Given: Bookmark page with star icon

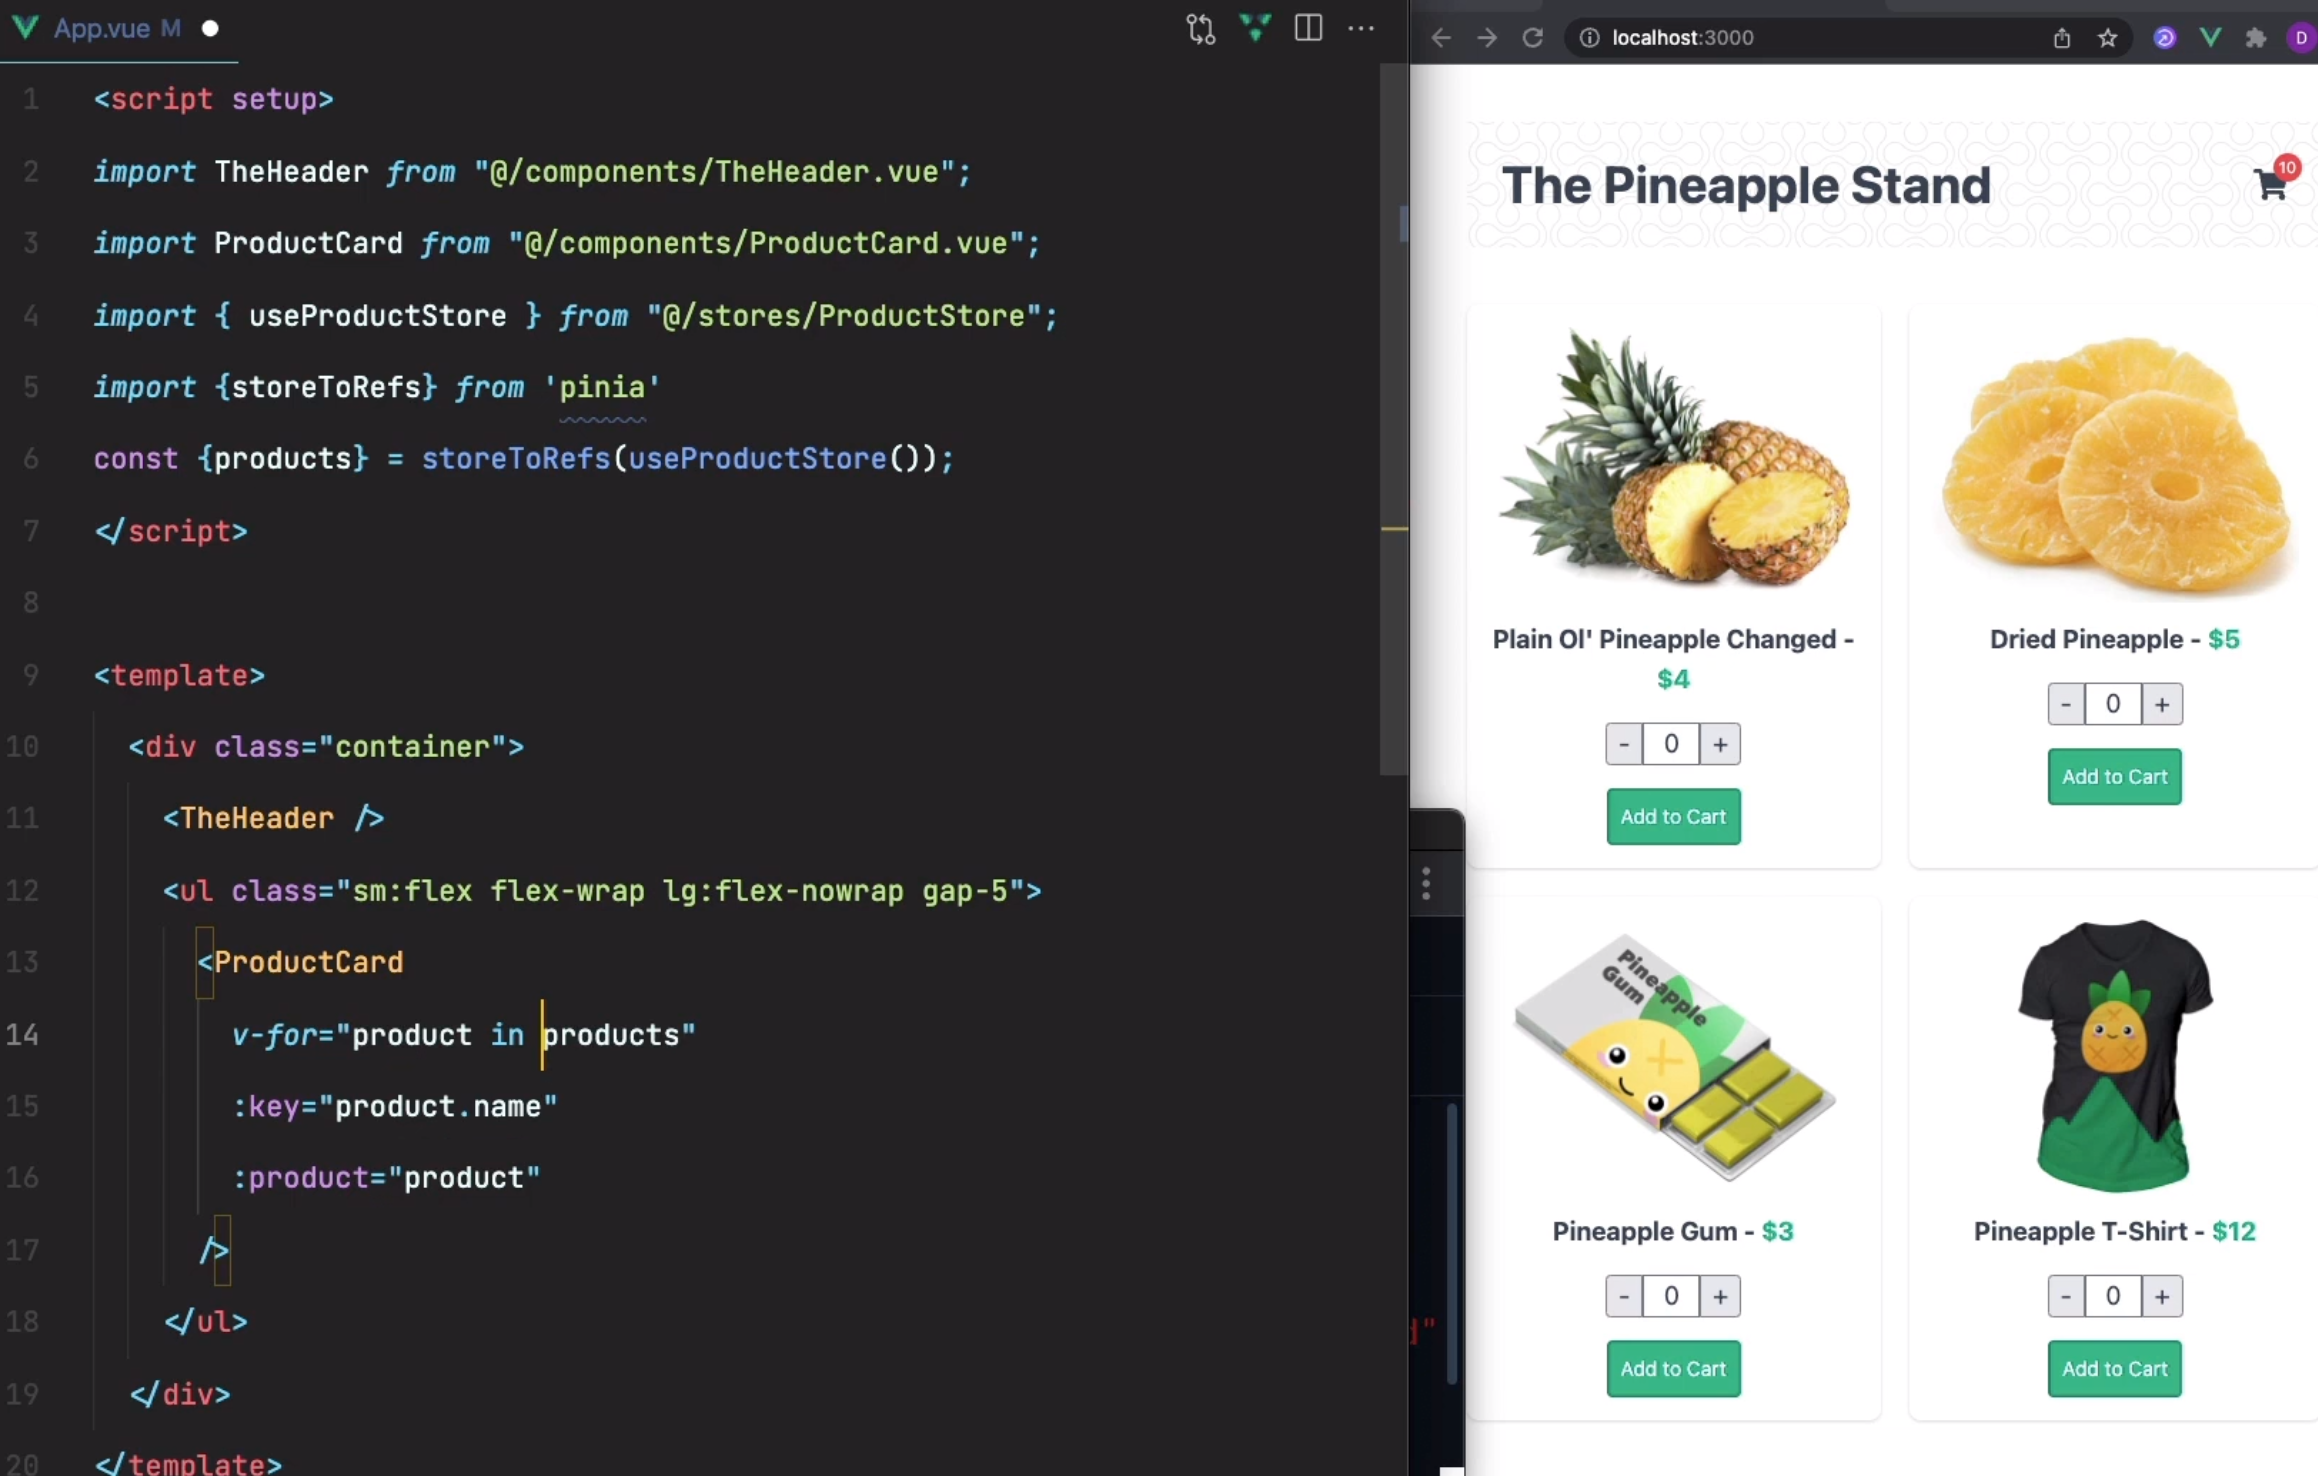Looking at the screenshot, I should click(x=2108, y=38).
